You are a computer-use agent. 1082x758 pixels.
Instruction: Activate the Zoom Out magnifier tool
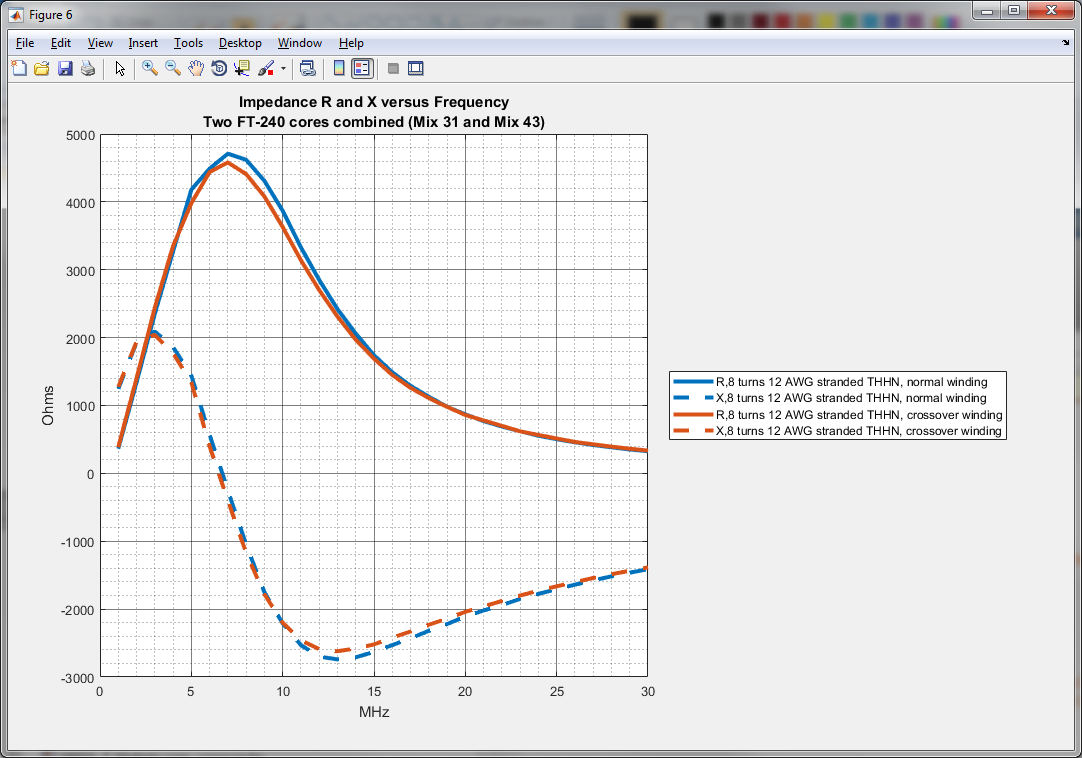(173, 68)
